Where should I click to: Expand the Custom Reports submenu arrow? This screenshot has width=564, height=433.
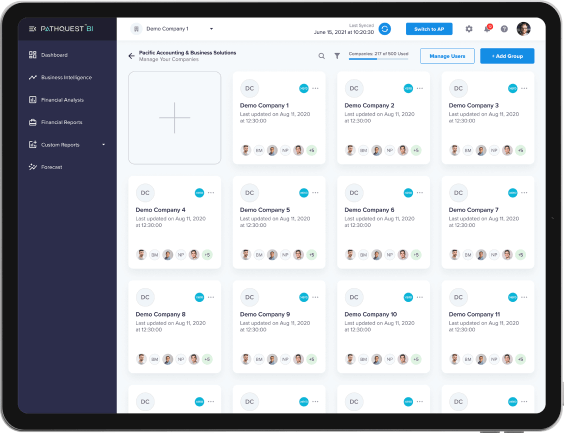coord(104,145)
